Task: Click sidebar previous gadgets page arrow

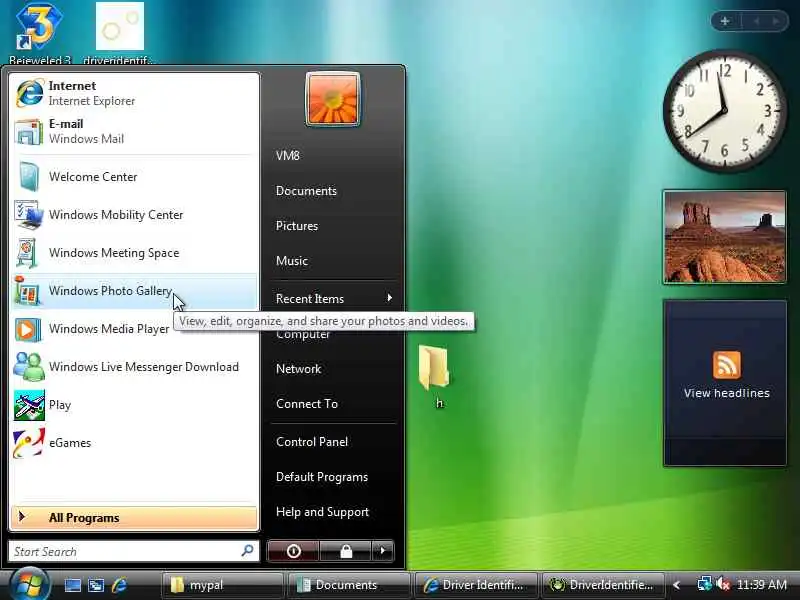Action: coord(756,21)
